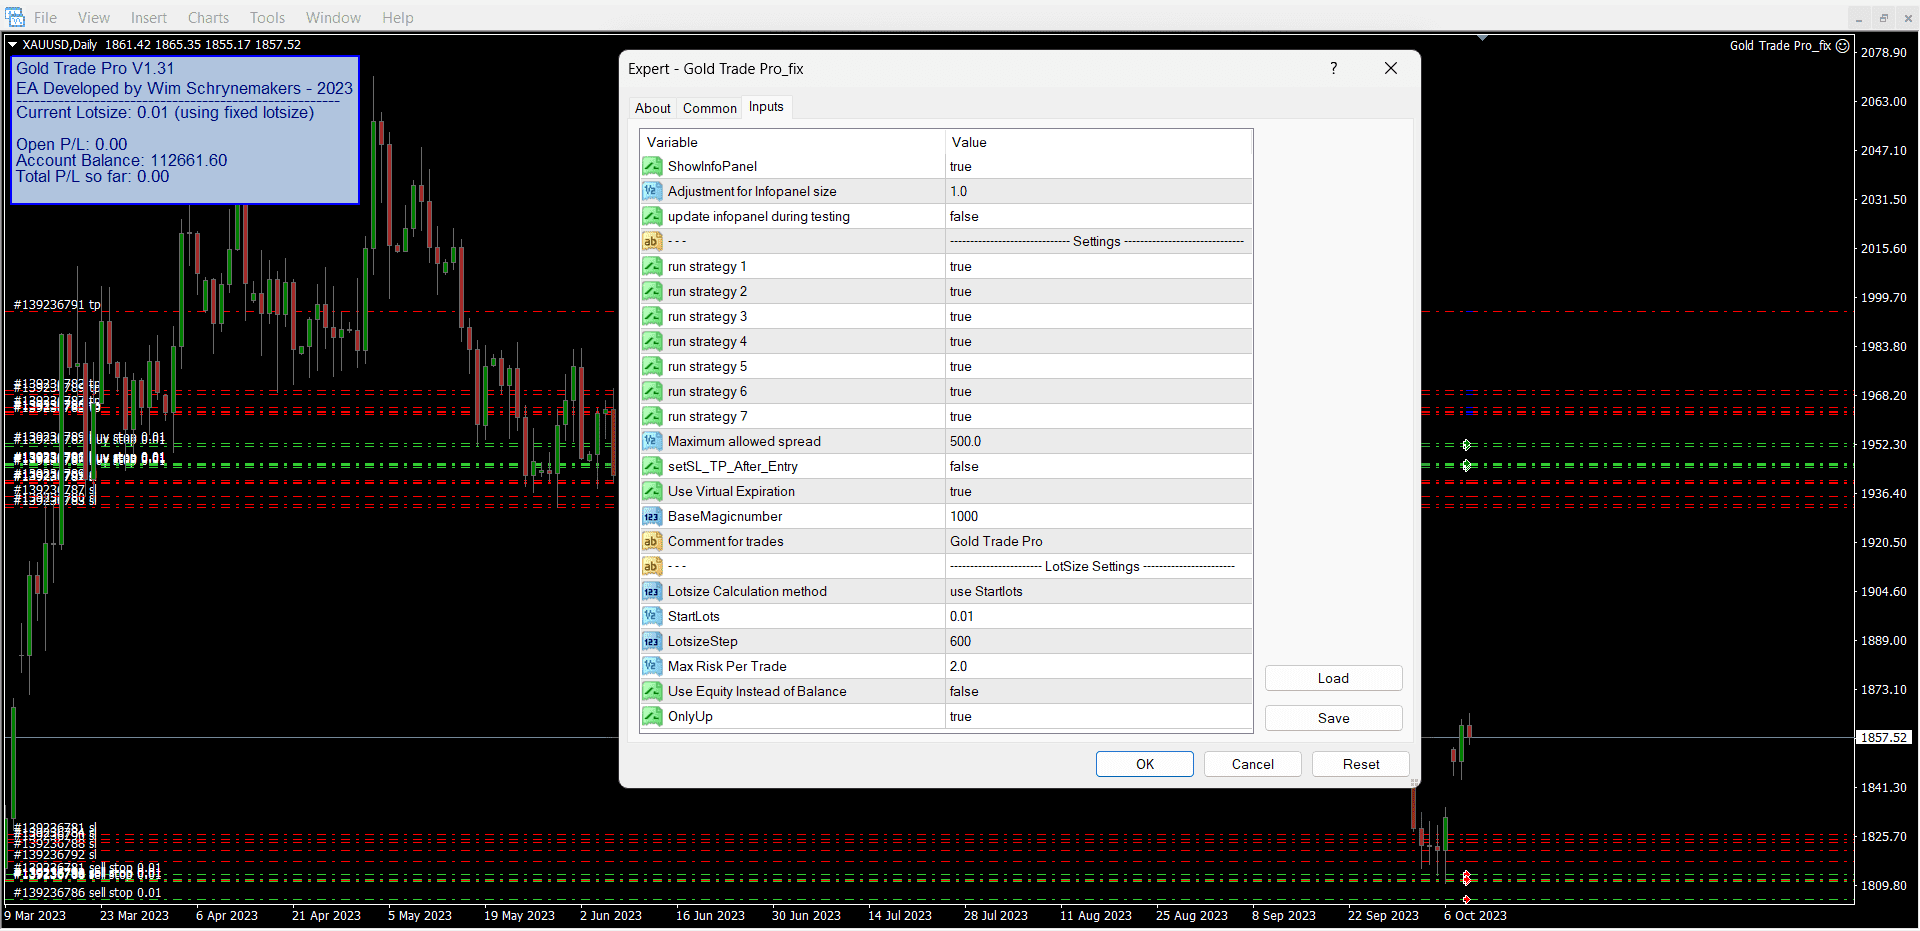
Task: Toggle run strategy 1 to false
Action: pyautogui.click(x=1096, y=266)
